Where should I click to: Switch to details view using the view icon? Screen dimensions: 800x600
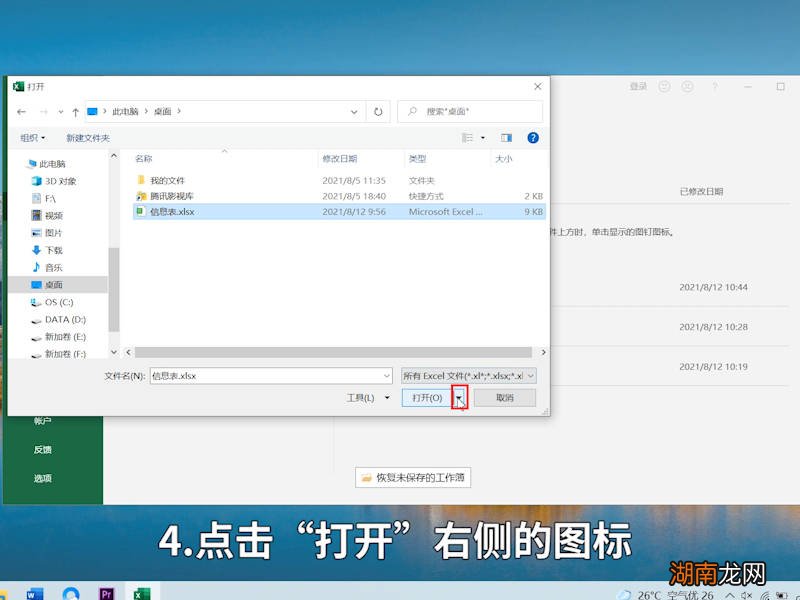[468, 137]
